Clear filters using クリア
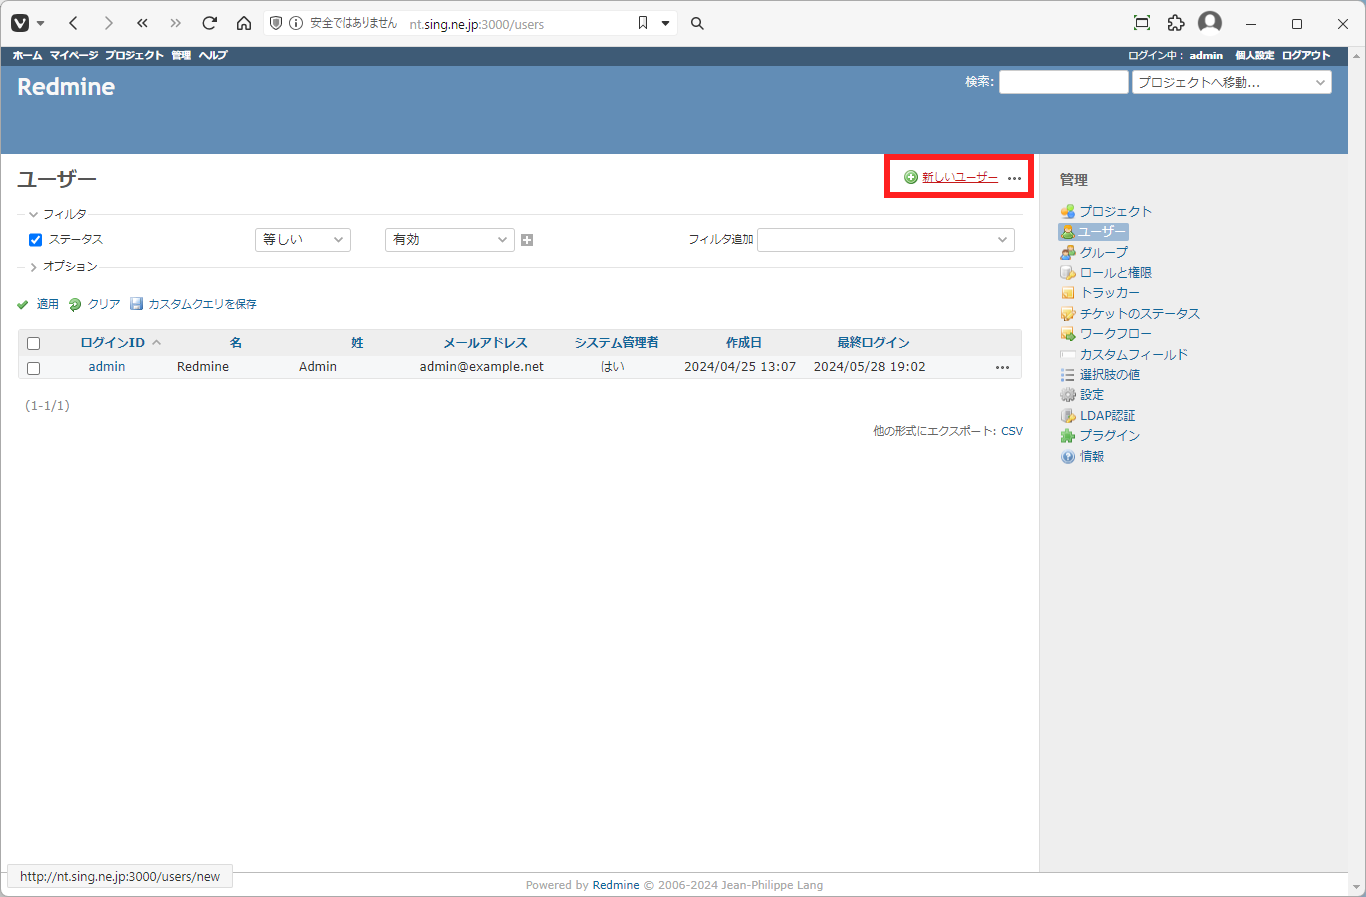The height and width of the screenshot is (897, 1366). tap(94, 304)
